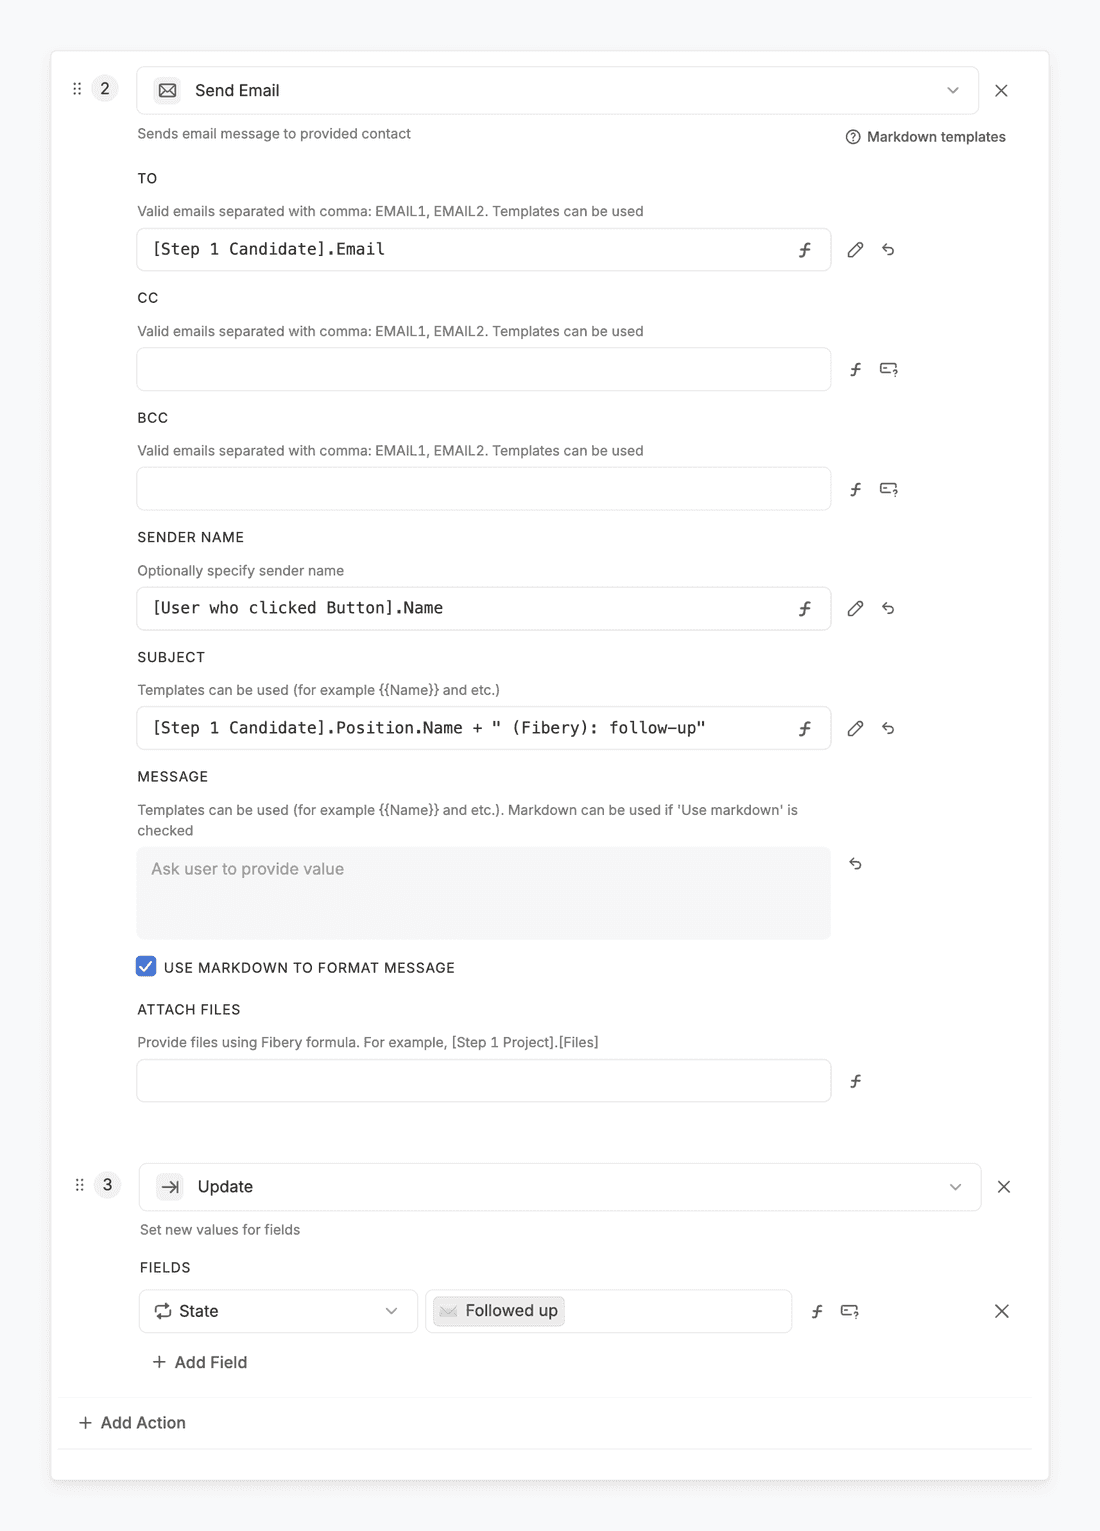
Task: Click the pencil edit icon next to TO field
Action: [x=855, y=250]
